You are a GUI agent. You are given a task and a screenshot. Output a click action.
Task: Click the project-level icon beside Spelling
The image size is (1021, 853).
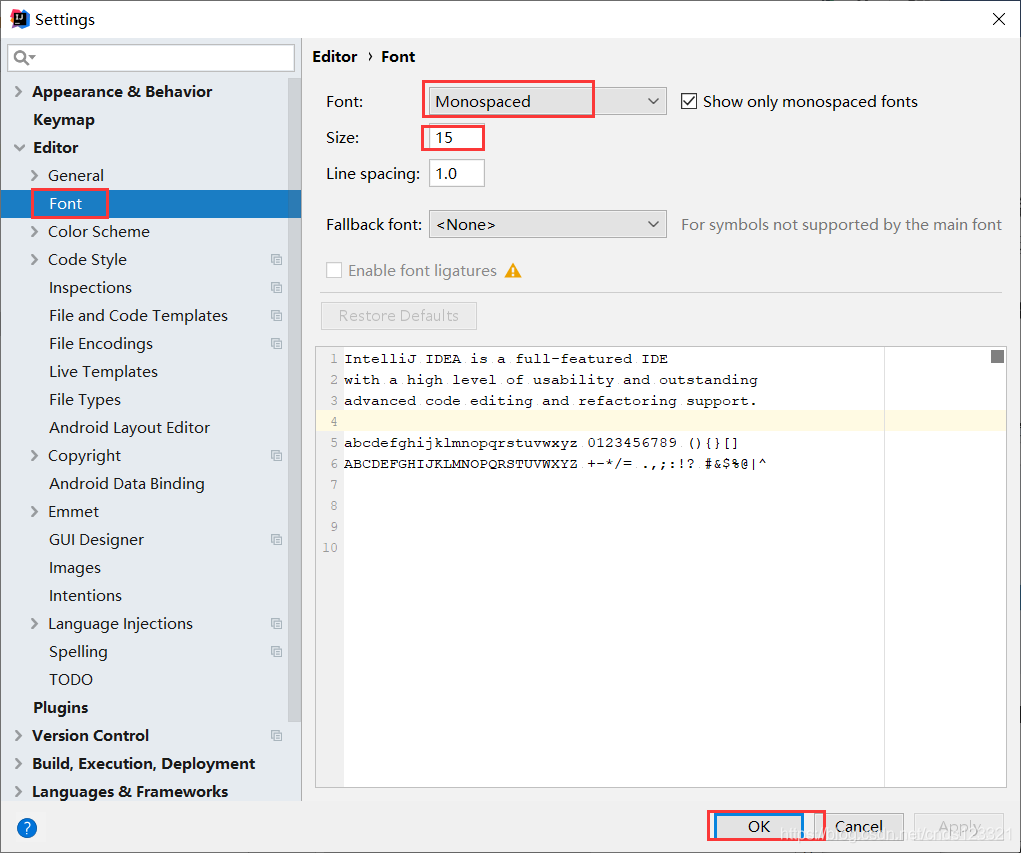coord(277,651)
